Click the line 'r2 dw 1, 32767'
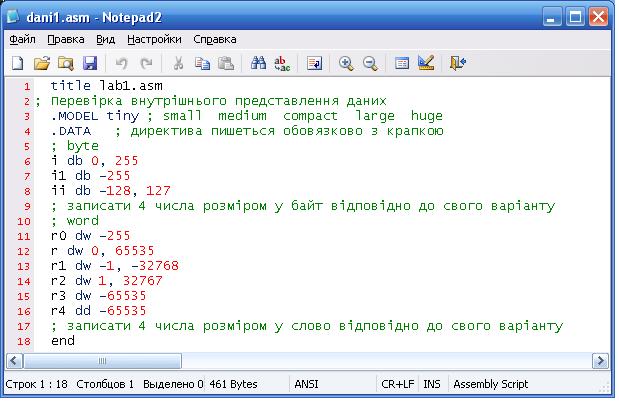This screenshot has height=401, width=619. click(107, 281)
